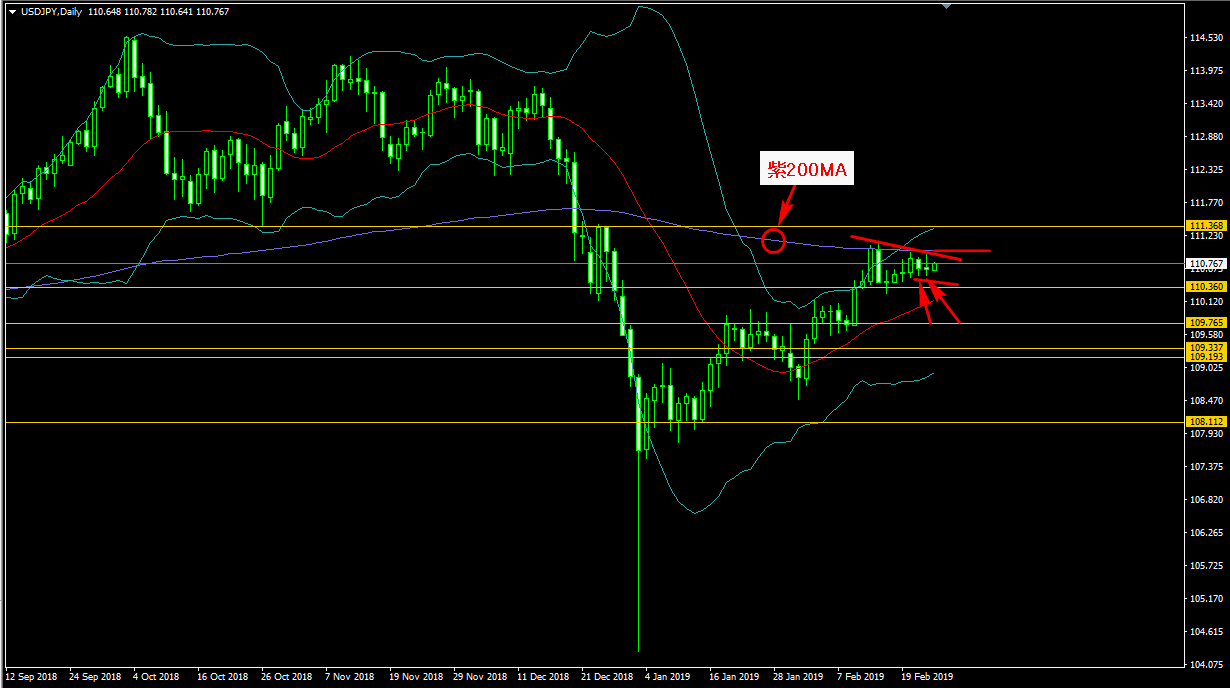This screenshot has width=1230, height=688.
Task: Click the 106.265 price axis value
Action: [x=1206, y=533]
